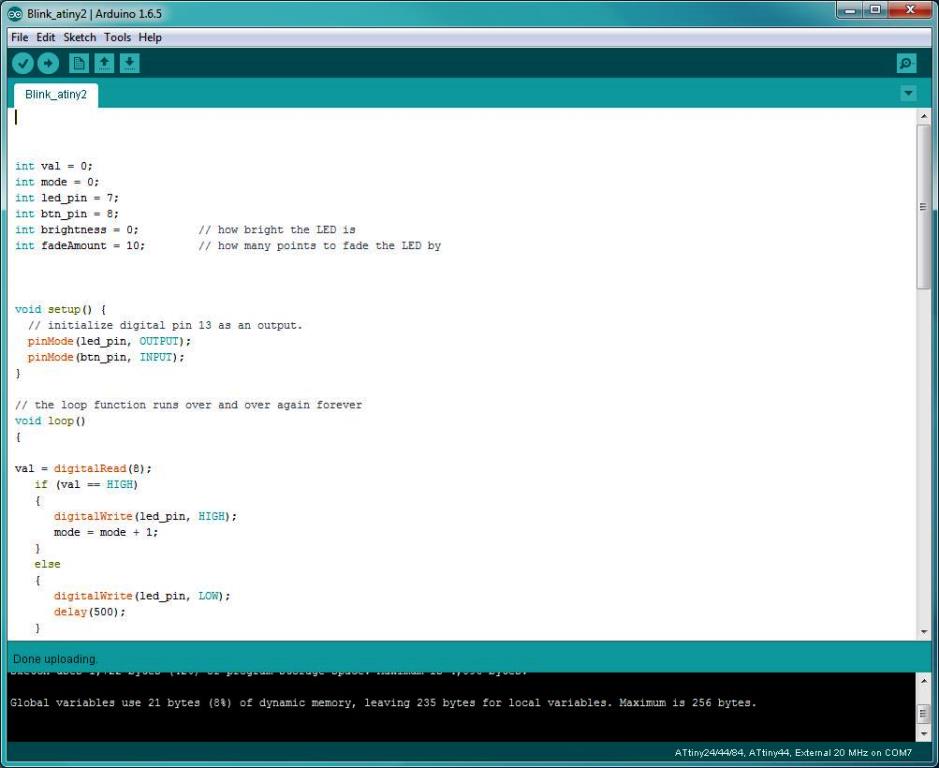Upload sketch with the arrow button
Image resolution: width=939 pixels, height=768 pixels.
48,63
